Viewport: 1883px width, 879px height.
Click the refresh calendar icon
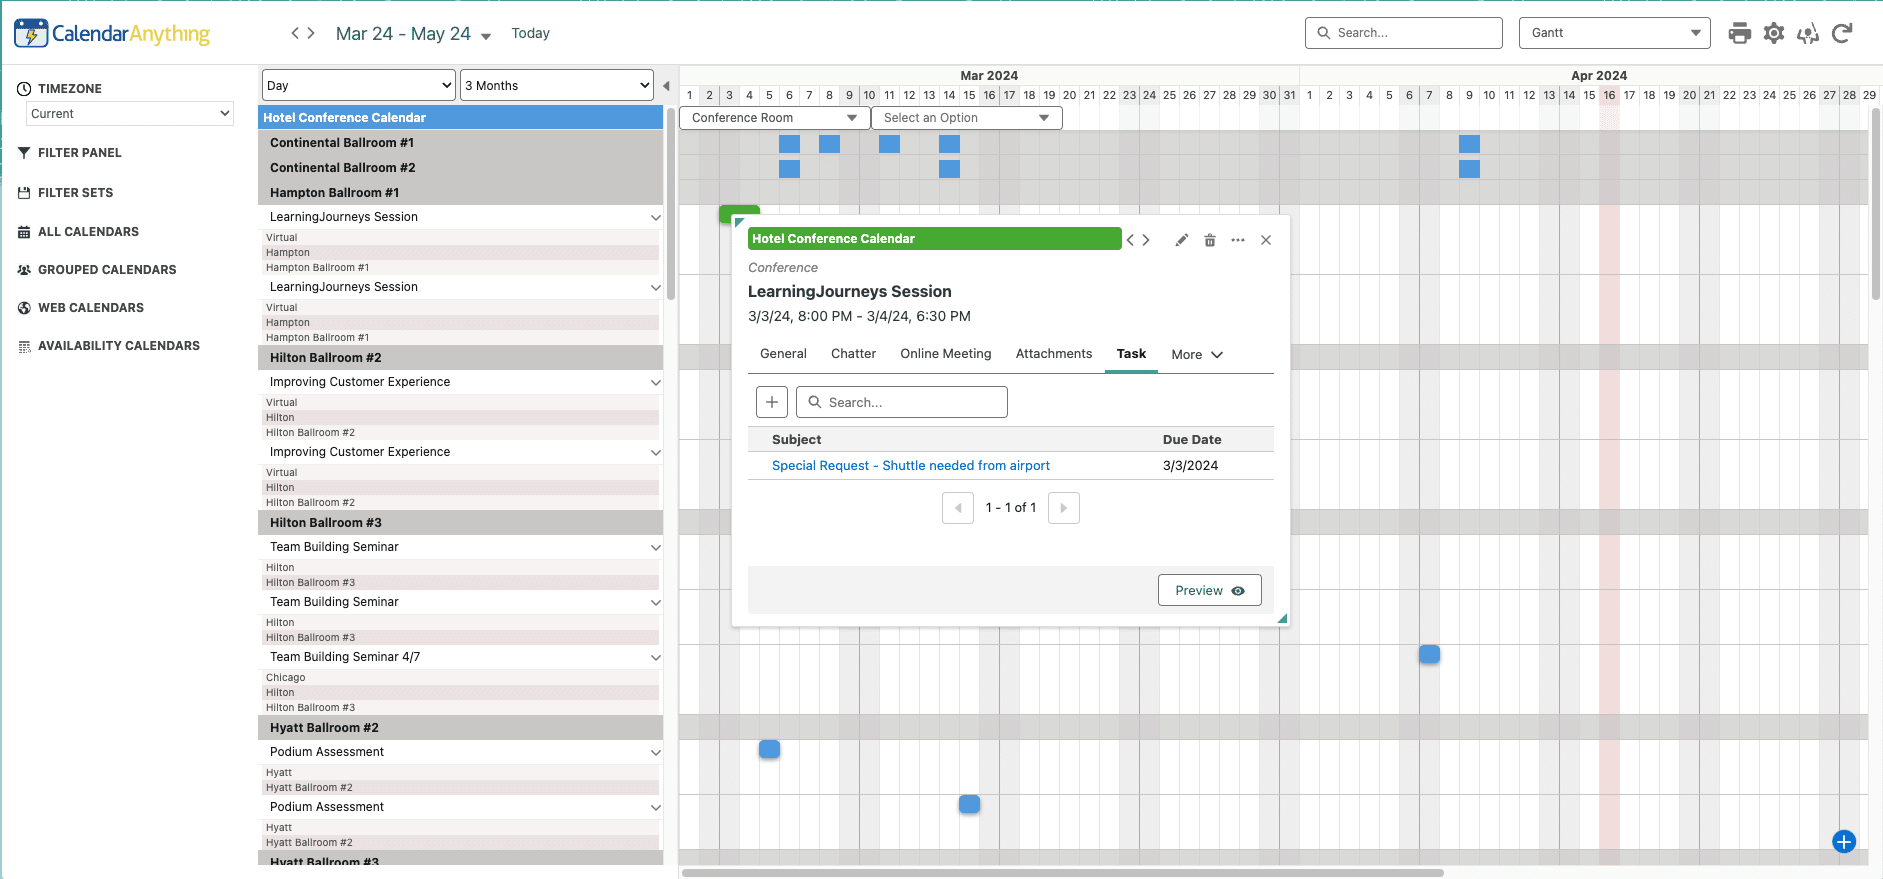click(x=1842, y=33)
